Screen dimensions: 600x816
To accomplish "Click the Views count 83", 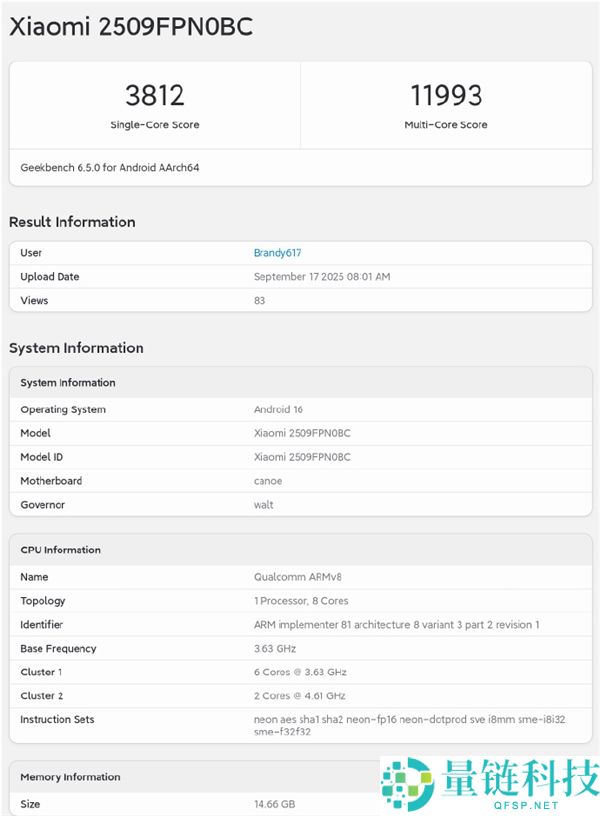I will [260, 301].
